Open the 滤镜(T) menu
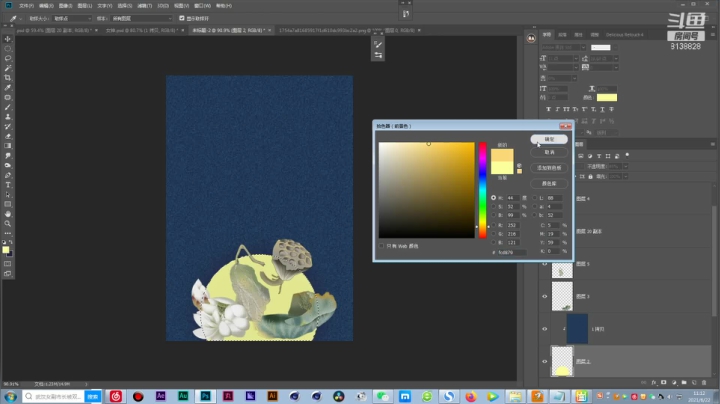Viewport: 720px width, 404px height. pos(144,6)
